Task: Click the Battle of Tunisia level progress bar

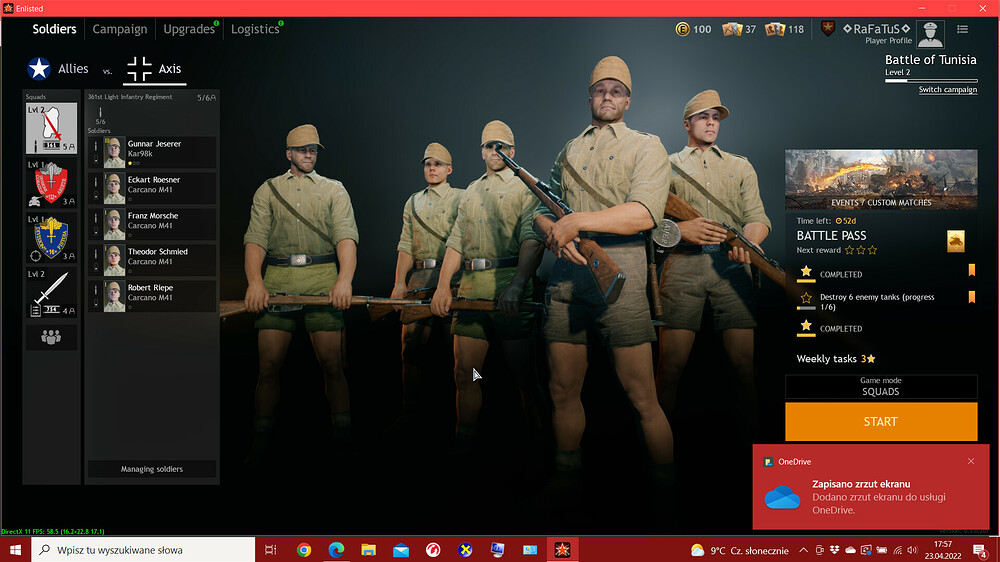Action: [931, 81]
